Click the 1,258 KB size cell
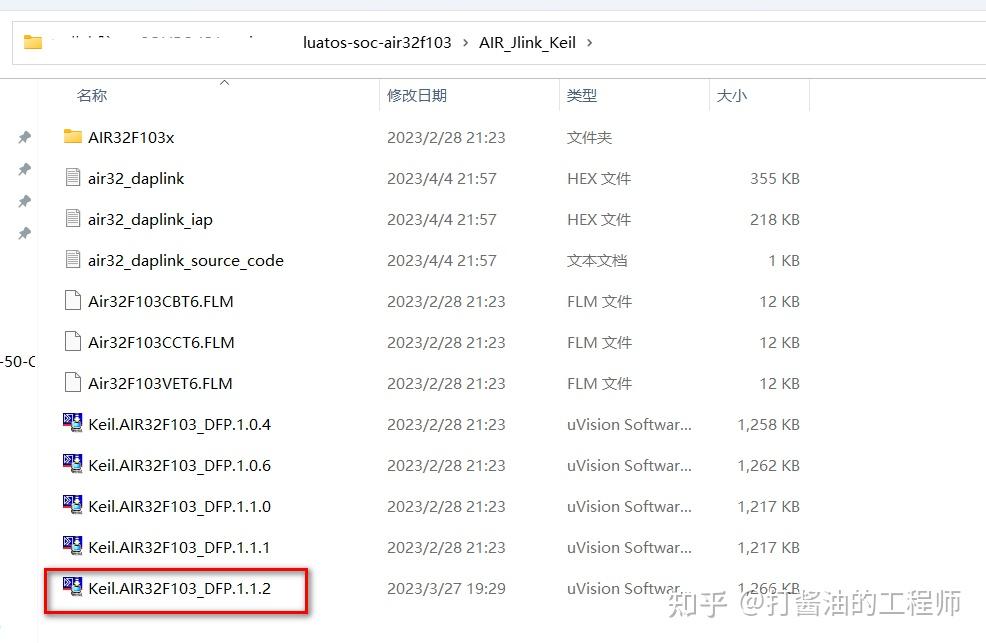986x643 pixels. pyautogui.click(x=768, y=425)
